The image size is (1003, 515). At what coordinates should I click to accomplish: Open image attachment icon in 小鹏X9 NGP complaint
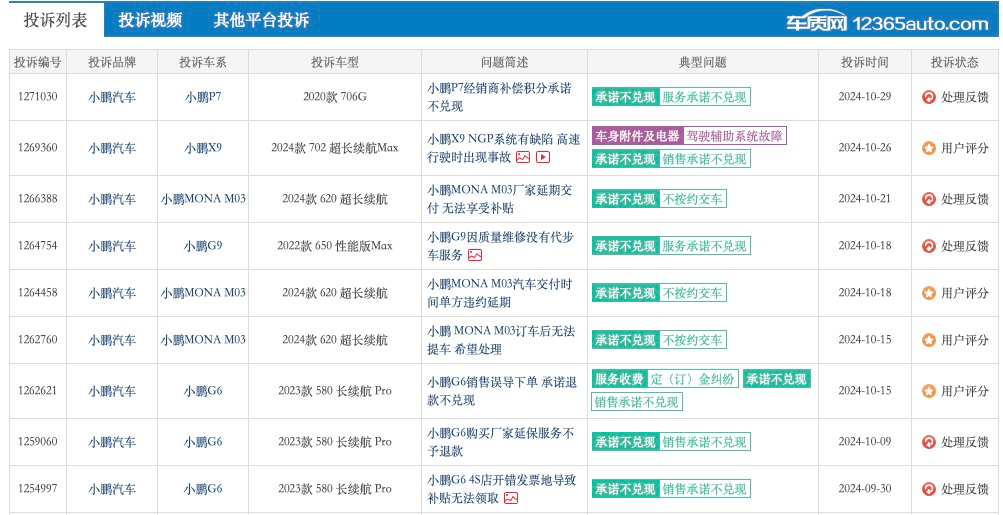pyautogui.click(x=523, y=157)
